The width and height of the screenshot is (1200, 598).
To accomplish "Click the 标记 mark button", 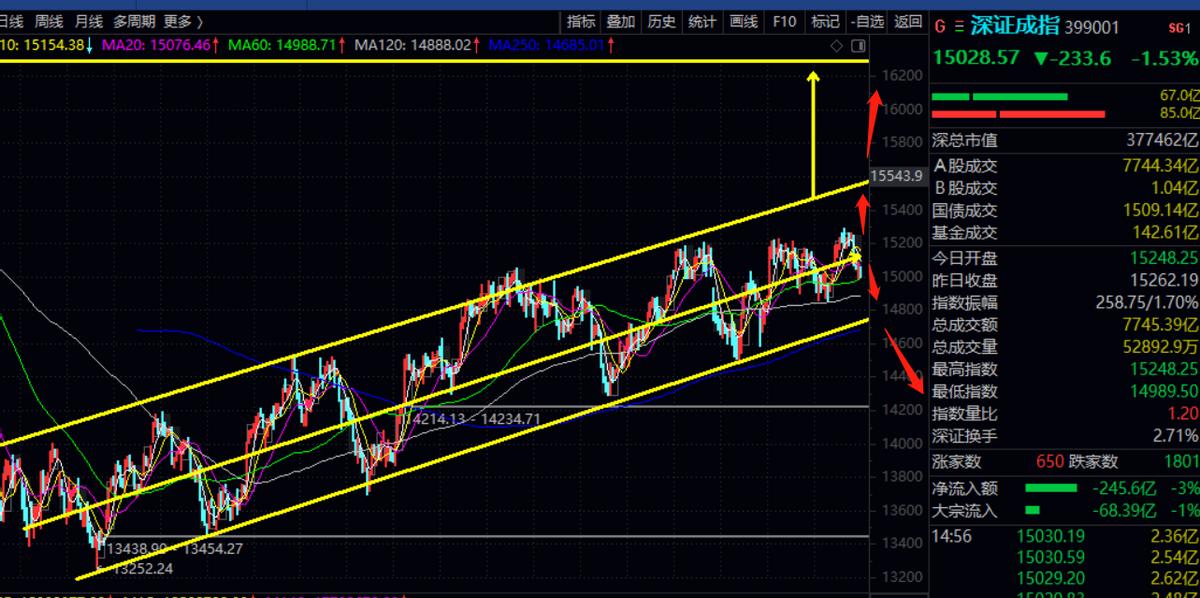I will pos(825,21).
